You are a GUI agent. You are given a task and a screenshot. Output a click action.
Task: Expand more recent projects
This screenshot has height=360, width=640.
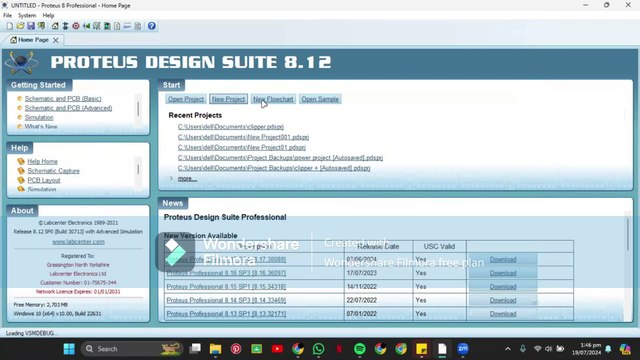click(x=187, y=178)
